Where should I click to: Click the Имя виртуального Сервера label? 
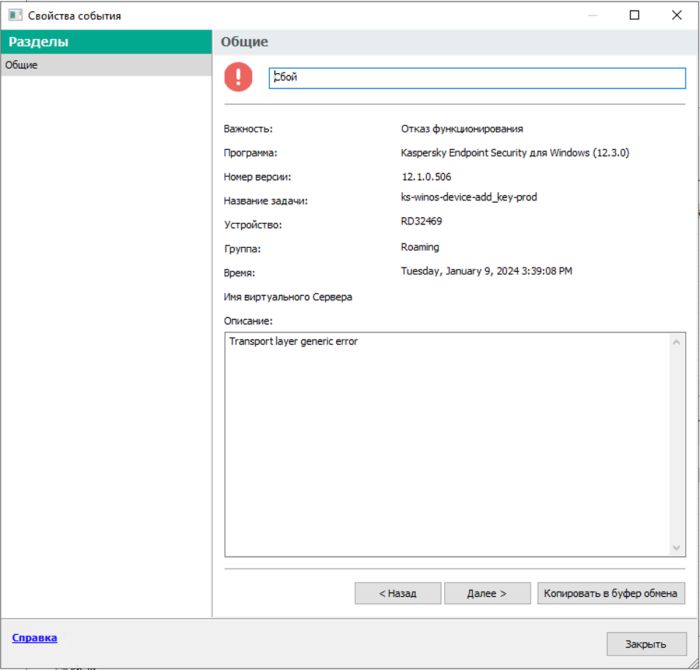click(x=288, y=297)
